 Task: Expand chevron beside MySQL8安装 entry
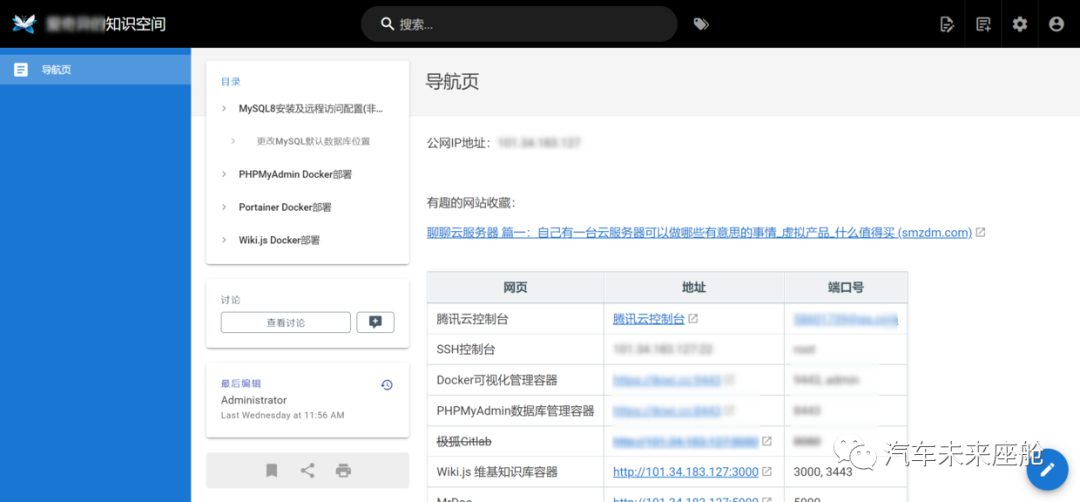pyautogui.click(x=224, y=108)
